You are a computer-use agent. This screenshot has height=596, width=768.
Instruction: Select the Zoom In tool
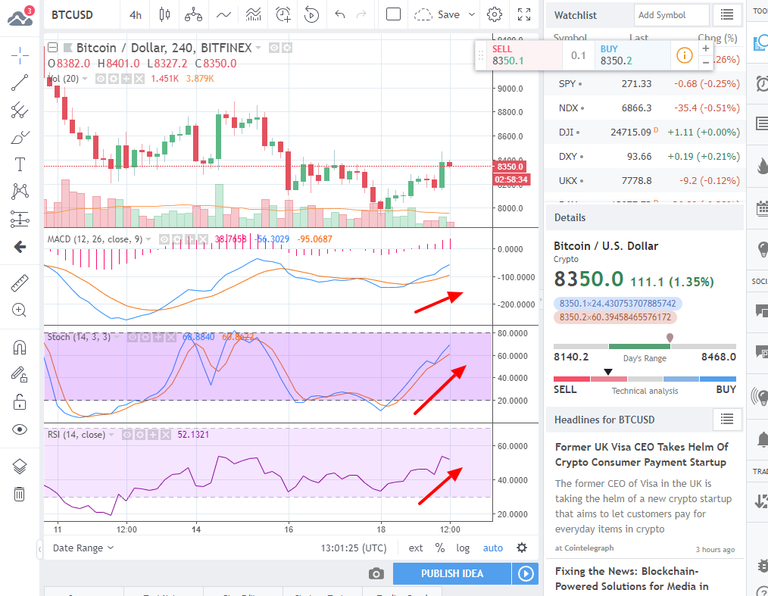pyautogui.click(x=20, y=310)
